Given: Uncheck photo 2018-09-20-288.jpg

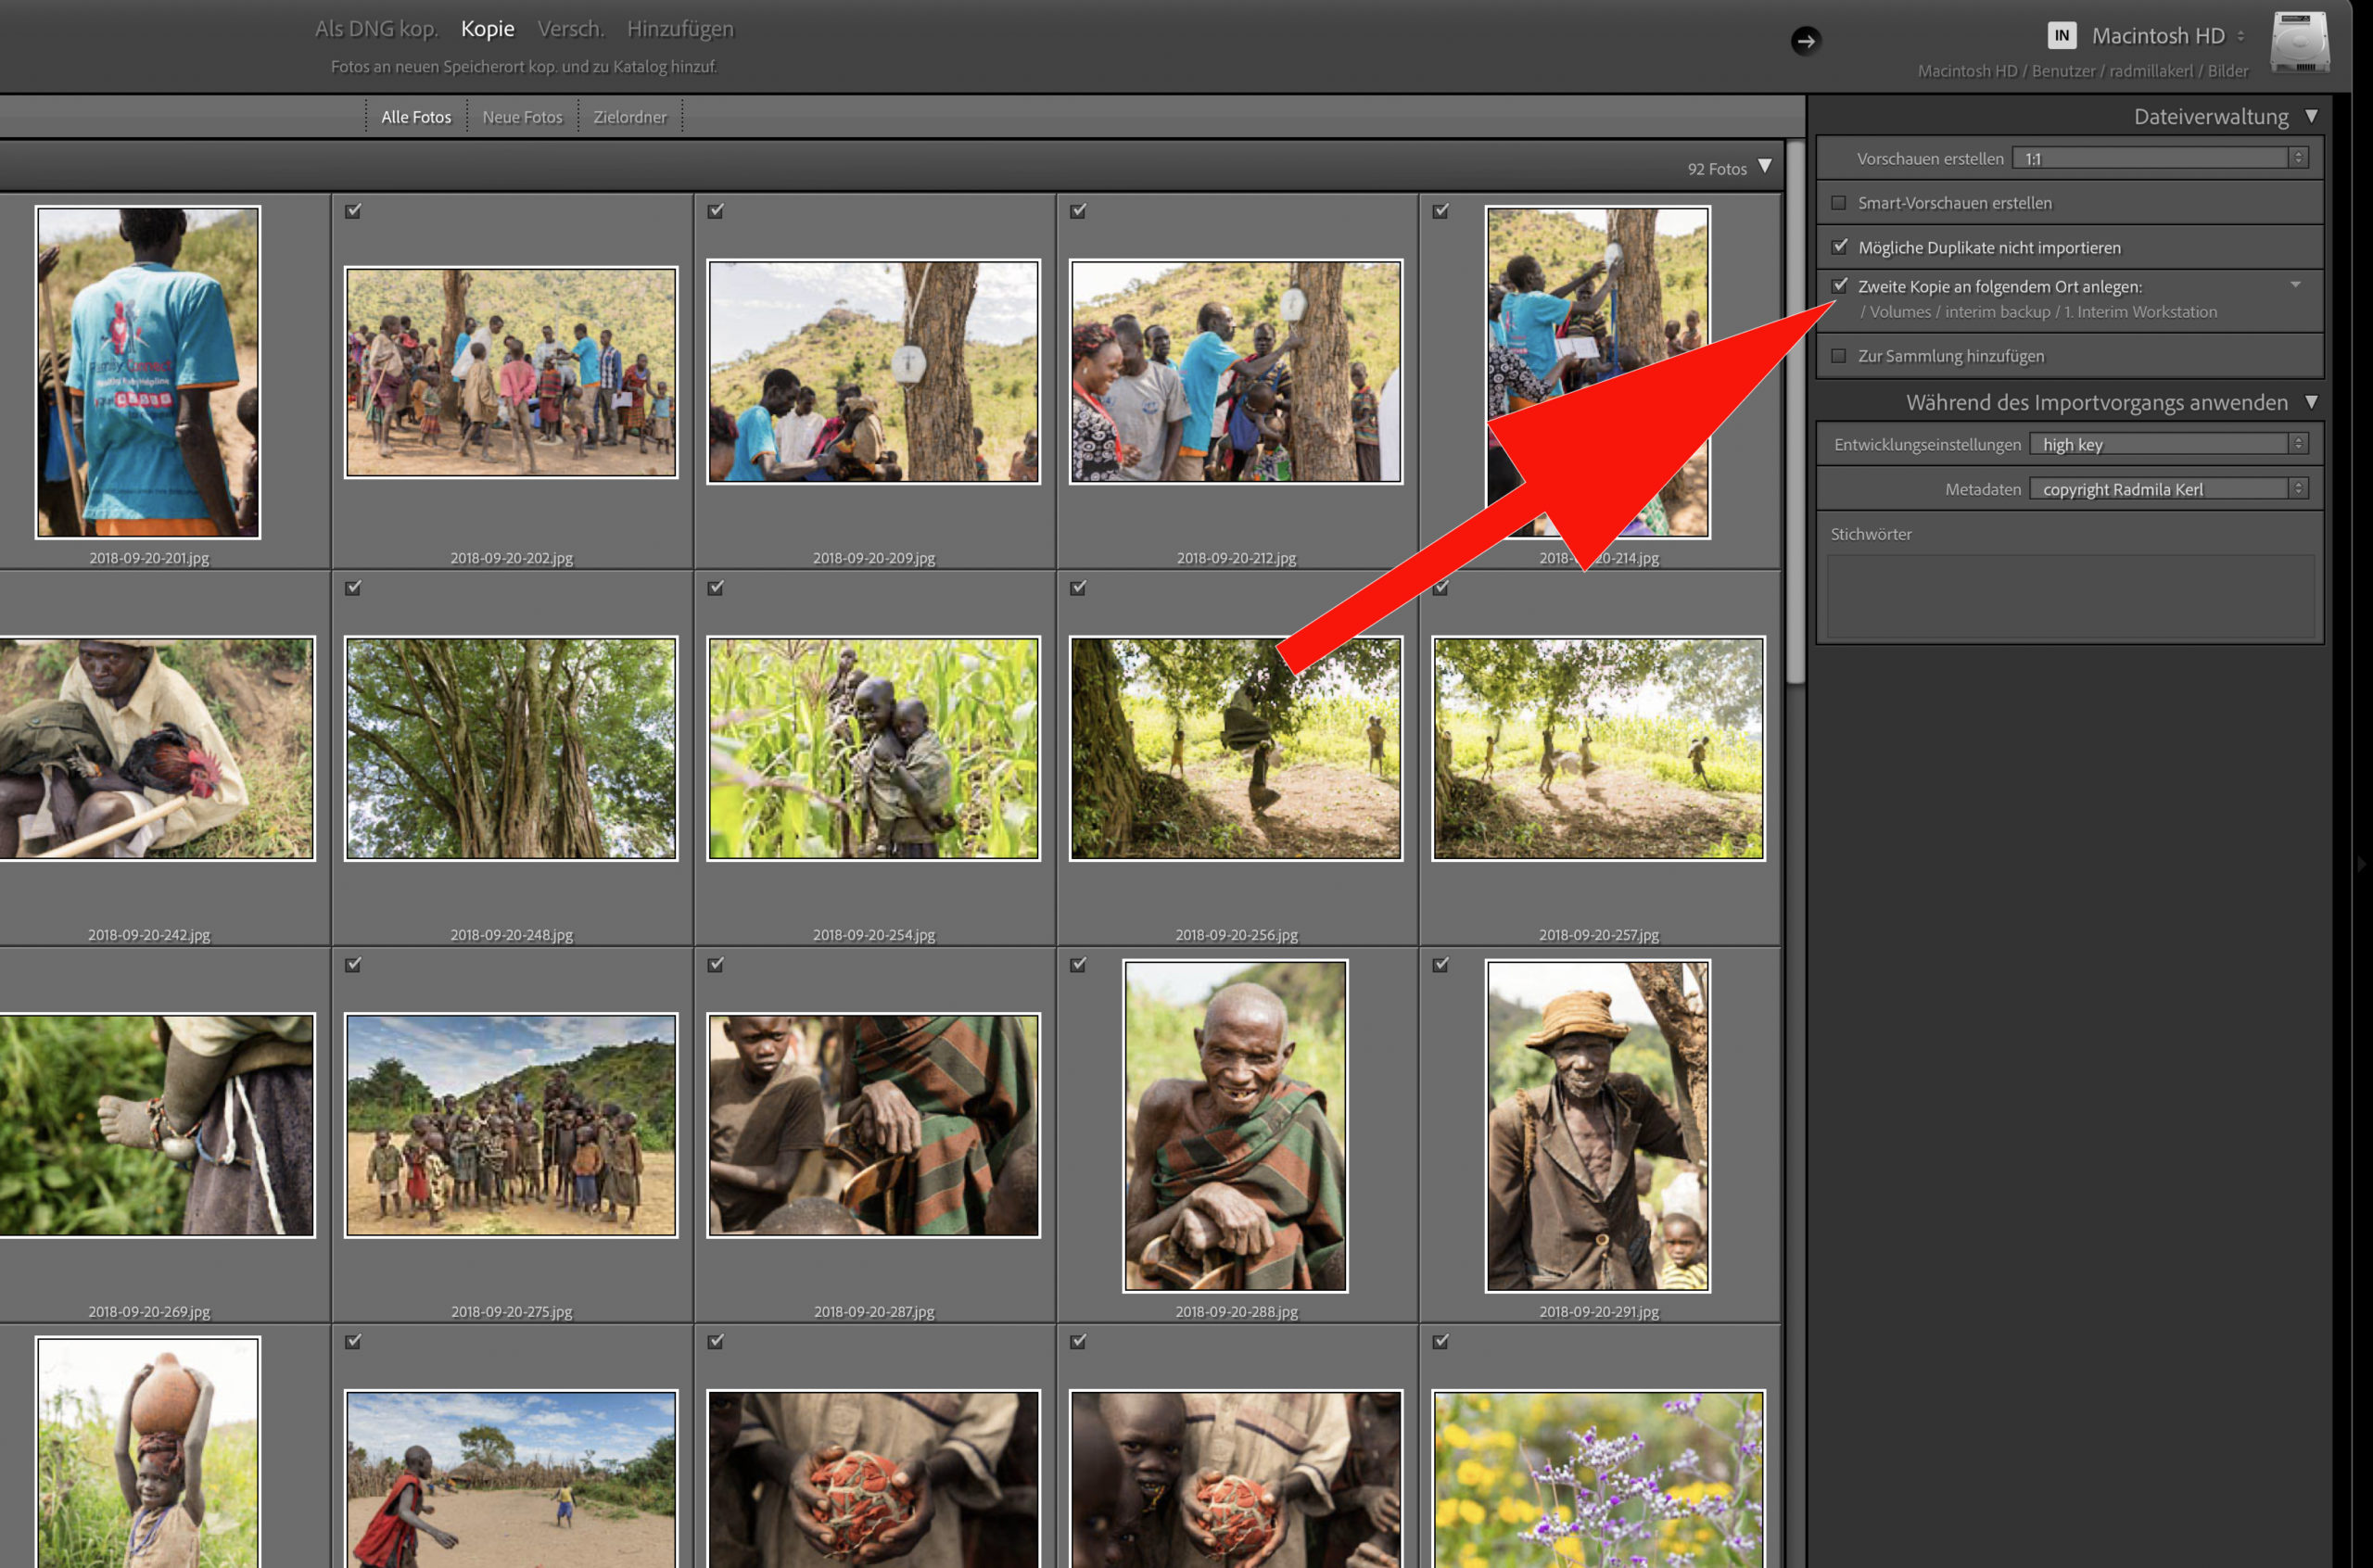Looking at the screenshot, I should [1078, 965].
